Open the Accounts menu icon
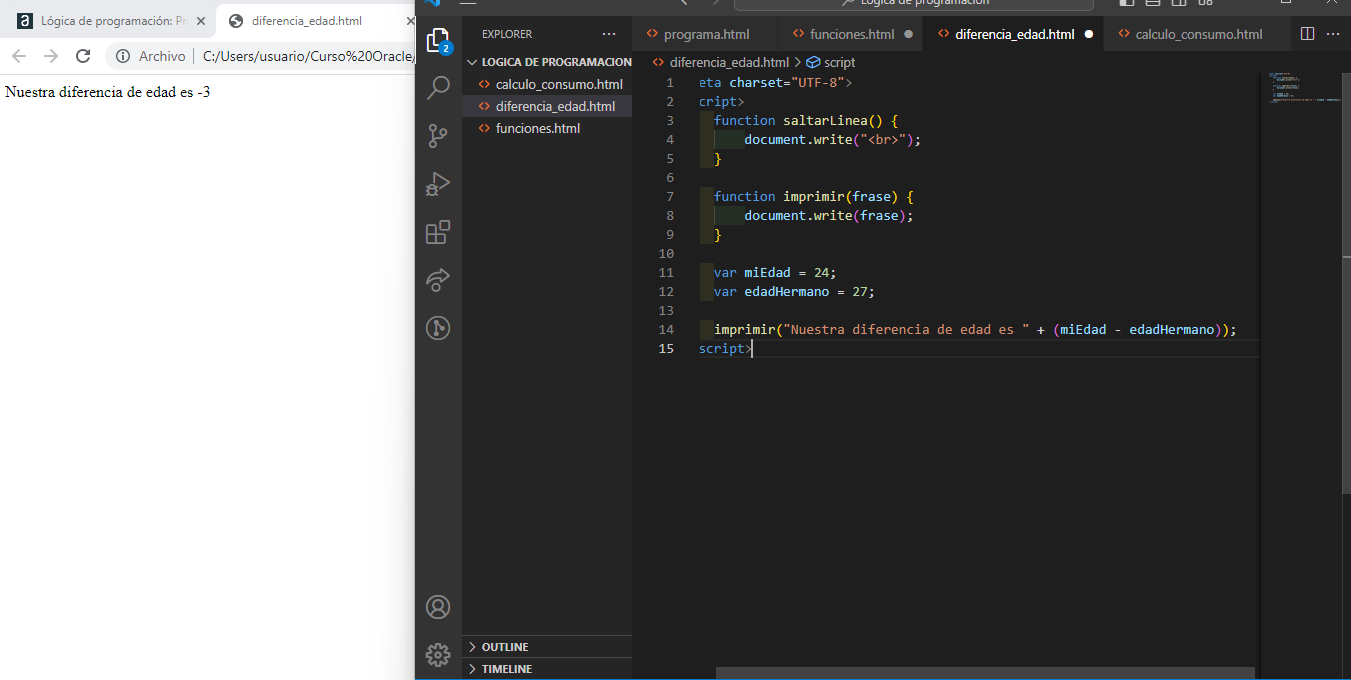The width and height of the screenshot is (1351, 680). point(438,607)
